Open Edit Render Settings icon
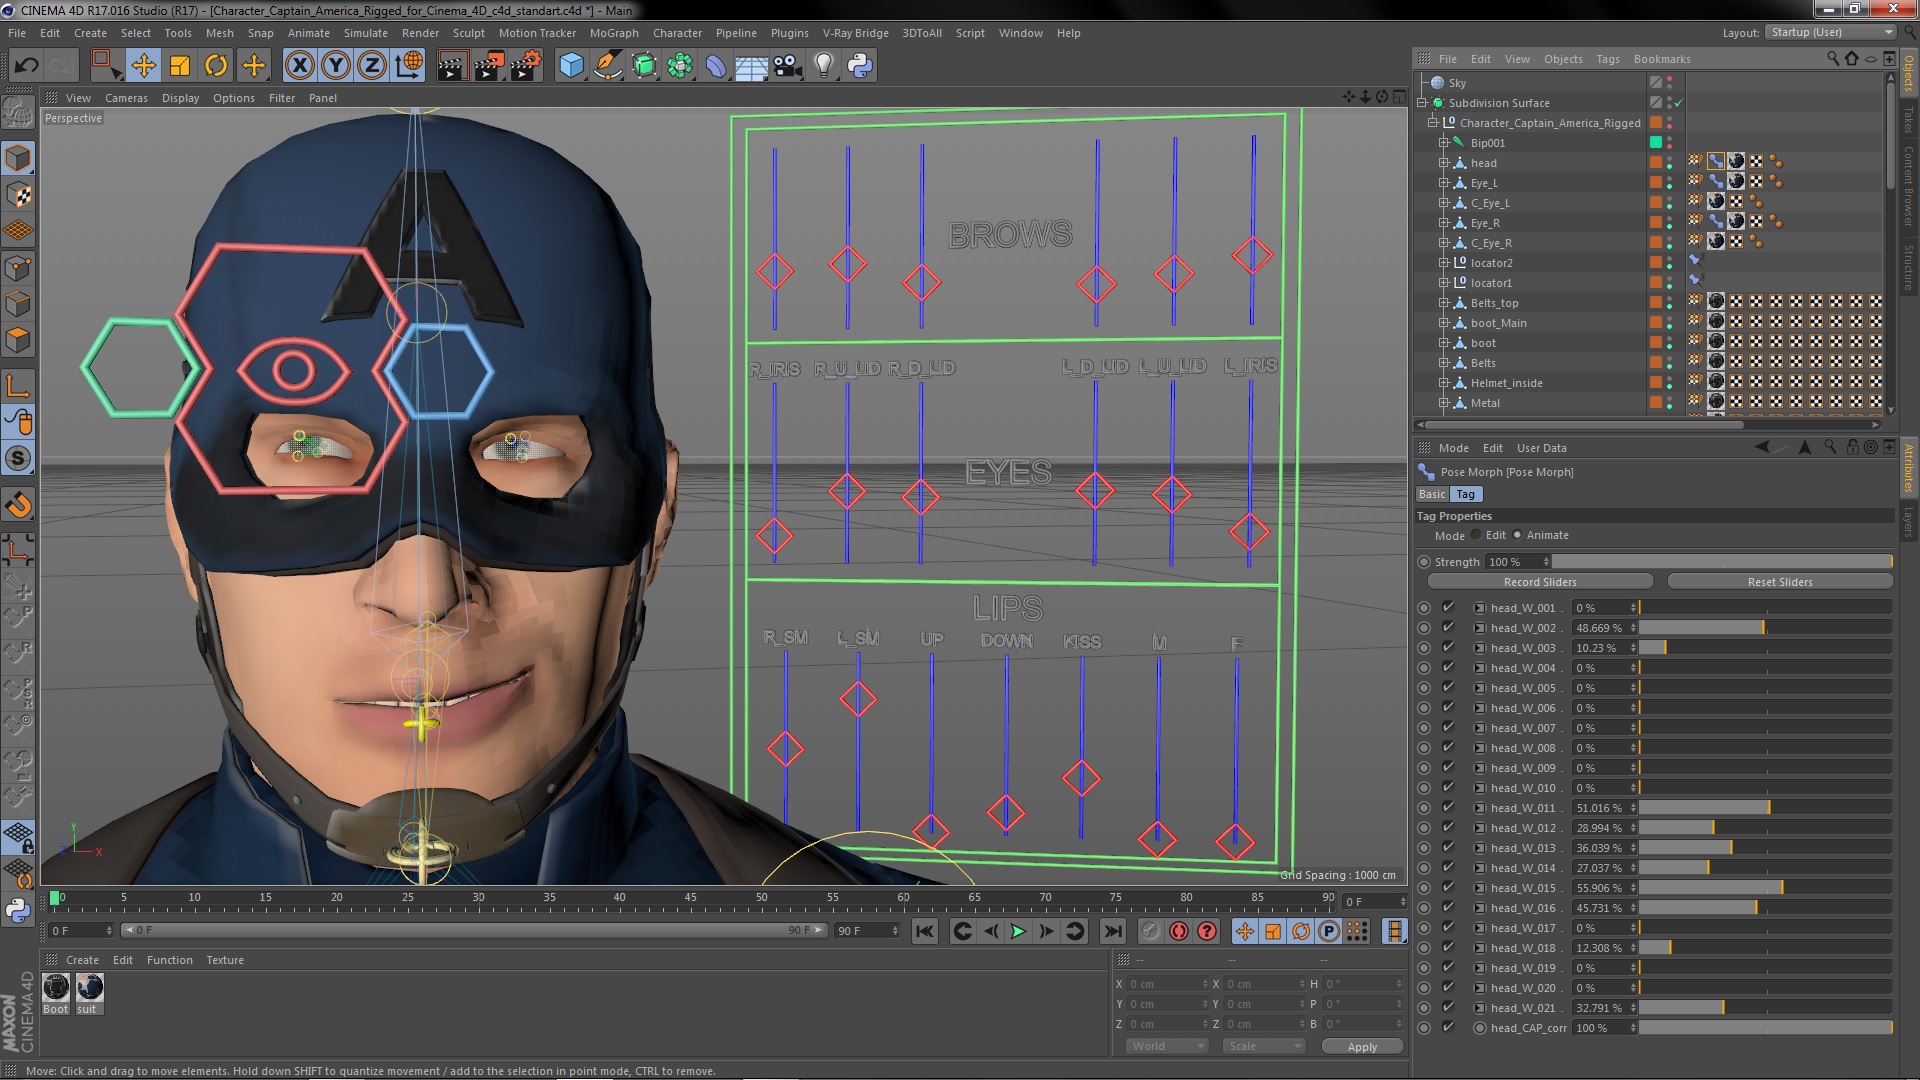Viewport: 1920px width, 1080px height. 525,66
